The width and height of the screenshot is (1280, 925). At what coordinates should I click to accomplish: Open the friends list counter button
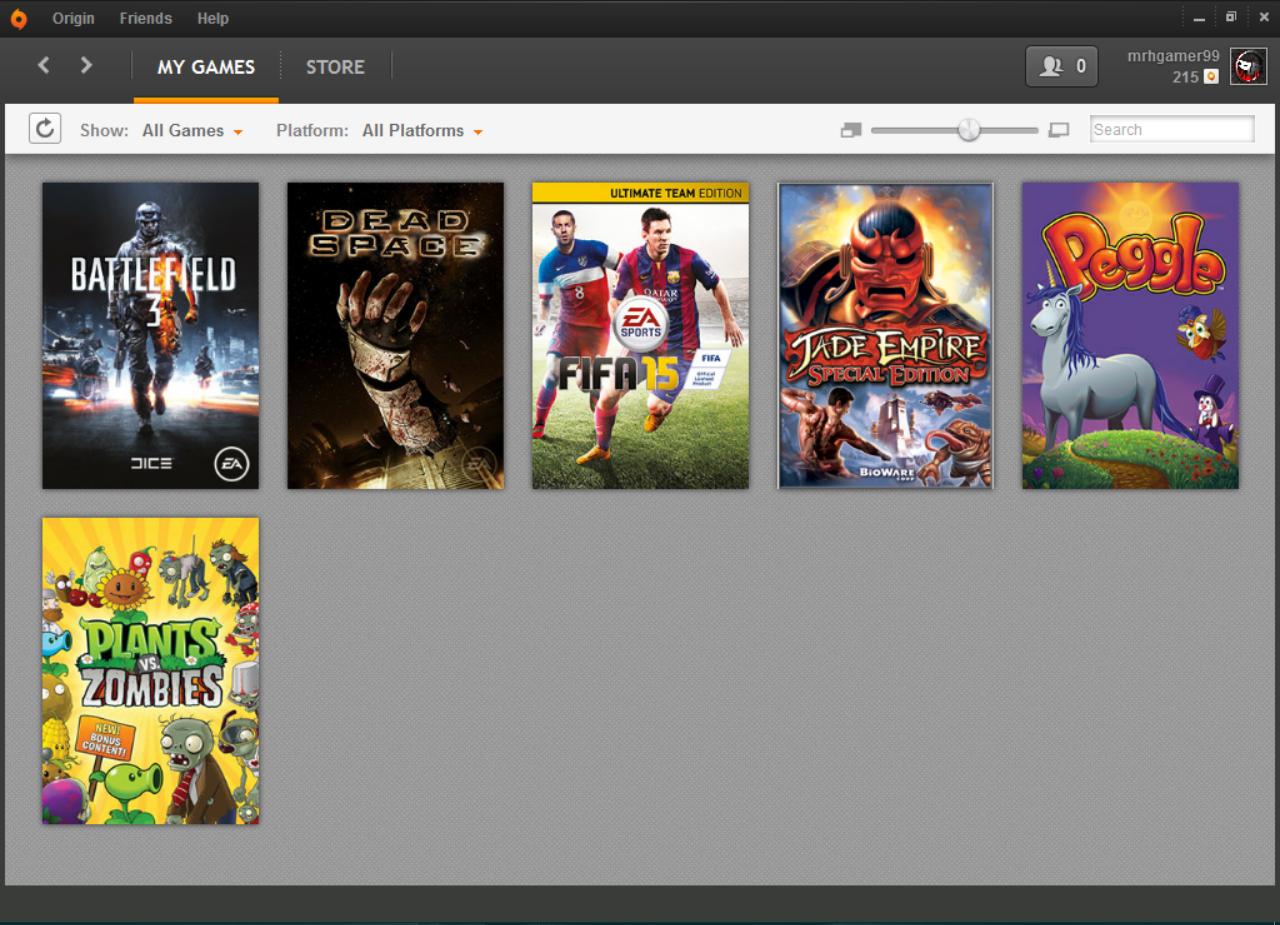click(x=1062, y=67)
